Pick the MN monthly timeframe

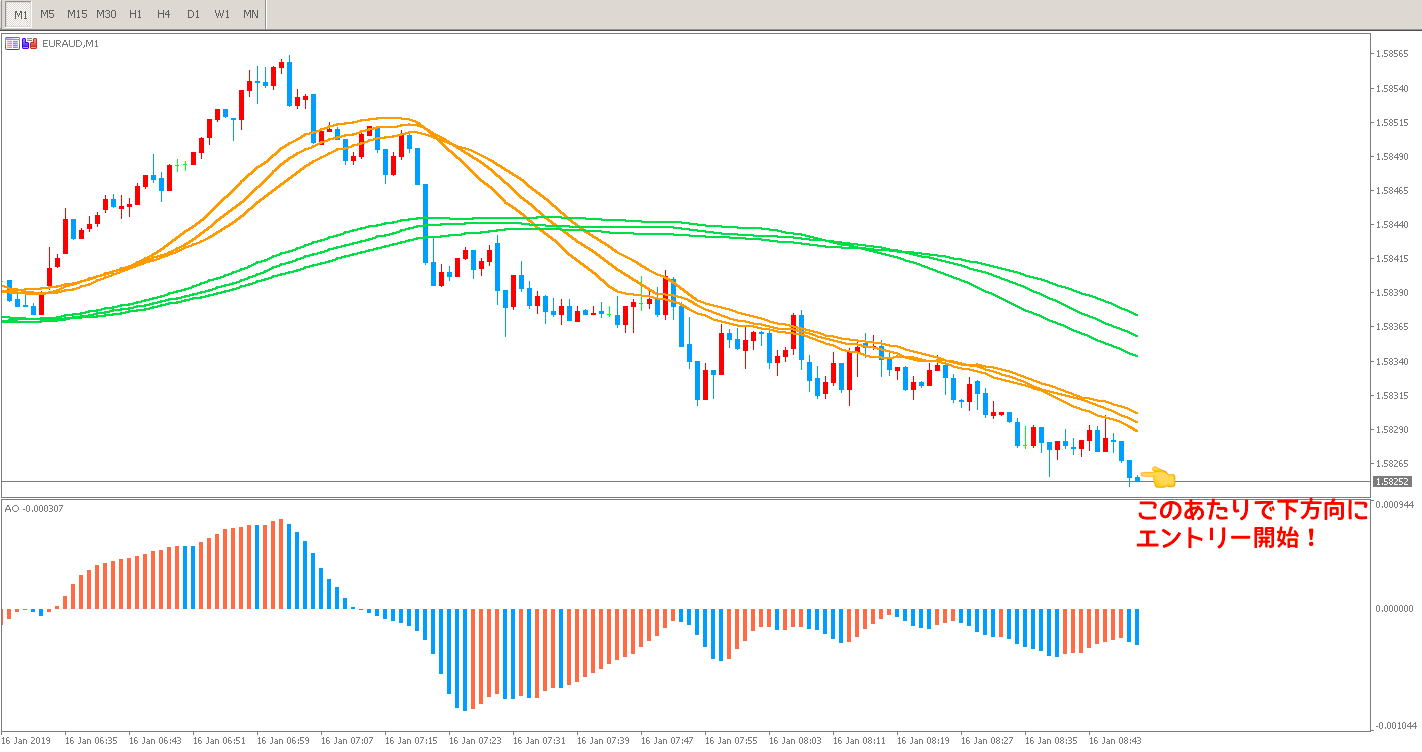click(x=251, y=14)
